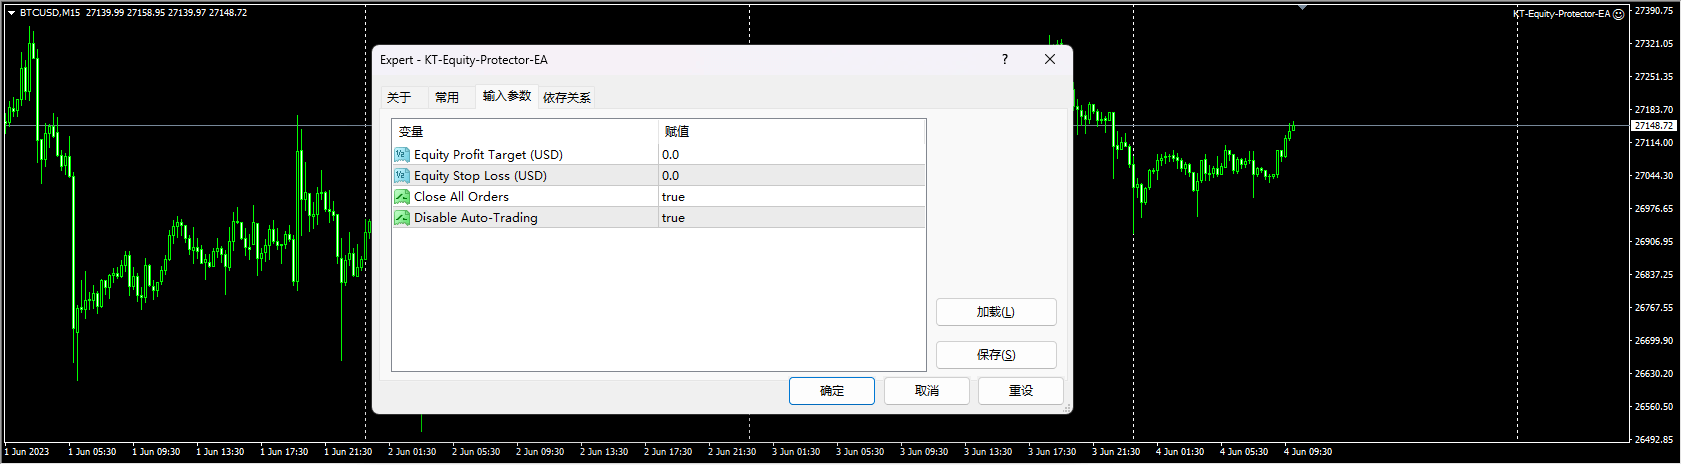Click the Close All Orders boolean icon
This screenshot has width=1682, height=465.
click(402, 197)
